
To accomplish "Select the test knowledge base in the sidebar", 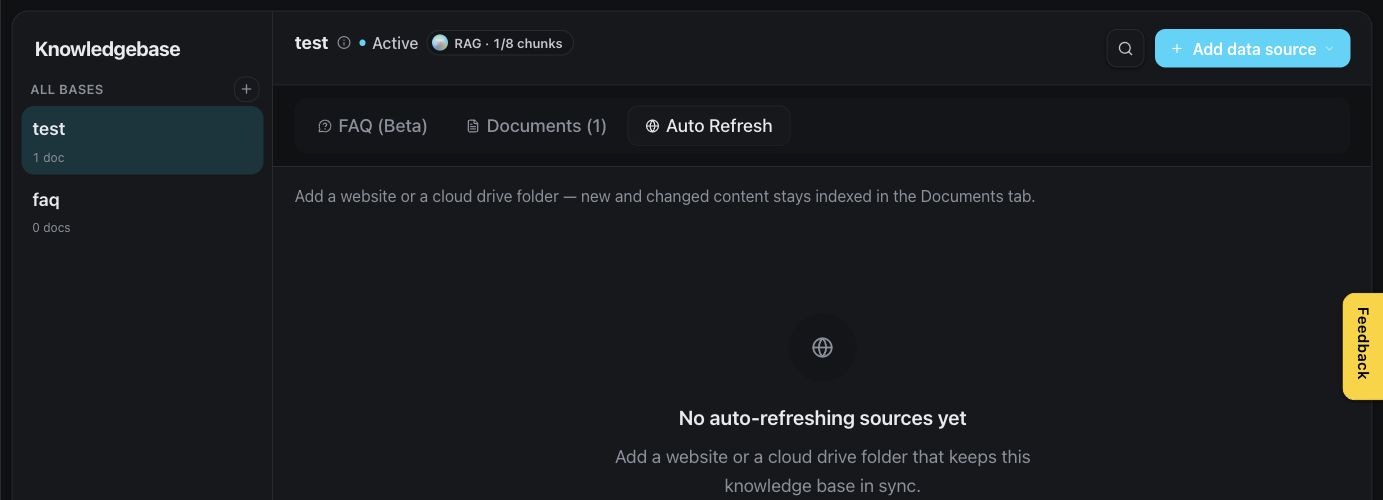I will (142, 140).
